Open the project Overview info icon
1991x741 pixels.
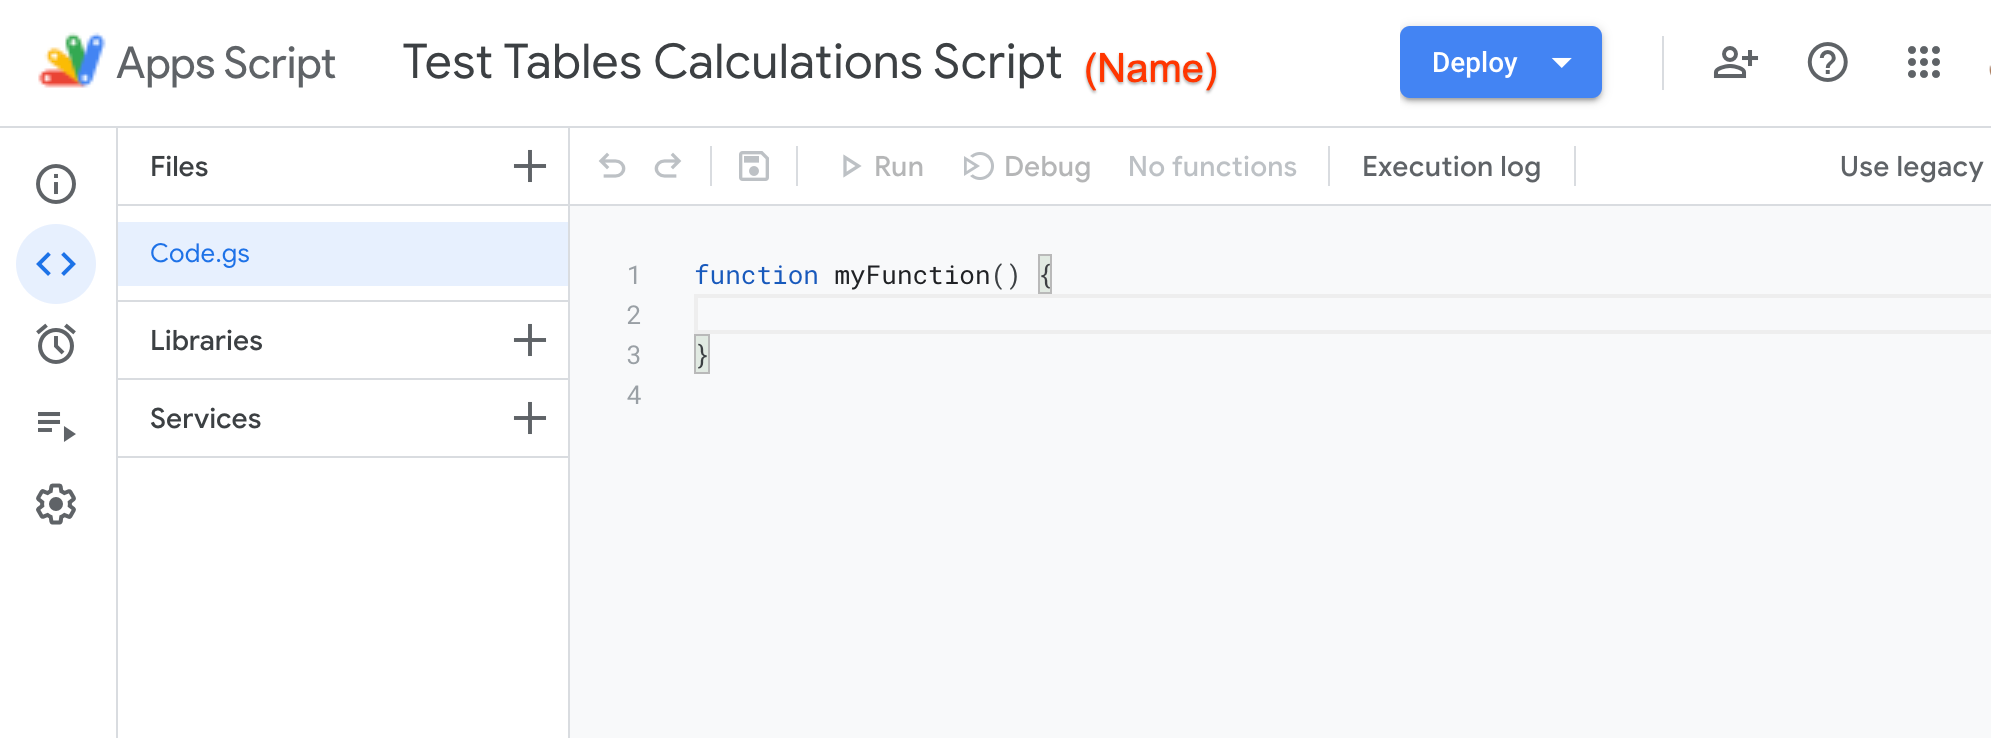[56, 184]
